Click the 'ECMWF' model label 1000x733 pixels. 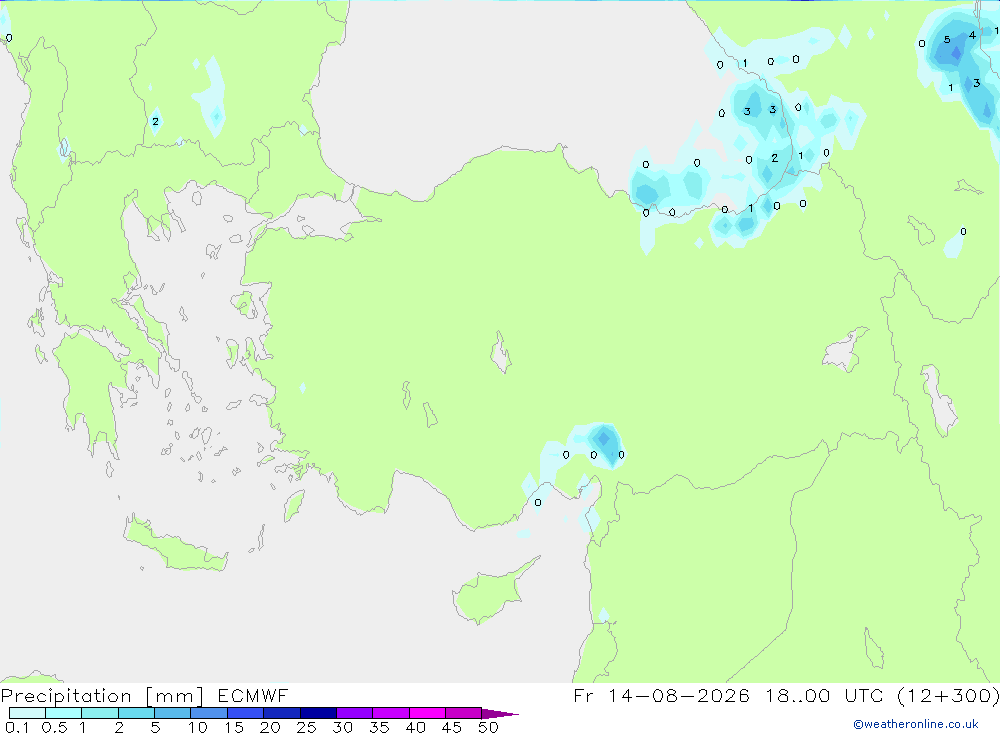pyautogui.click(x=253, y=695)
